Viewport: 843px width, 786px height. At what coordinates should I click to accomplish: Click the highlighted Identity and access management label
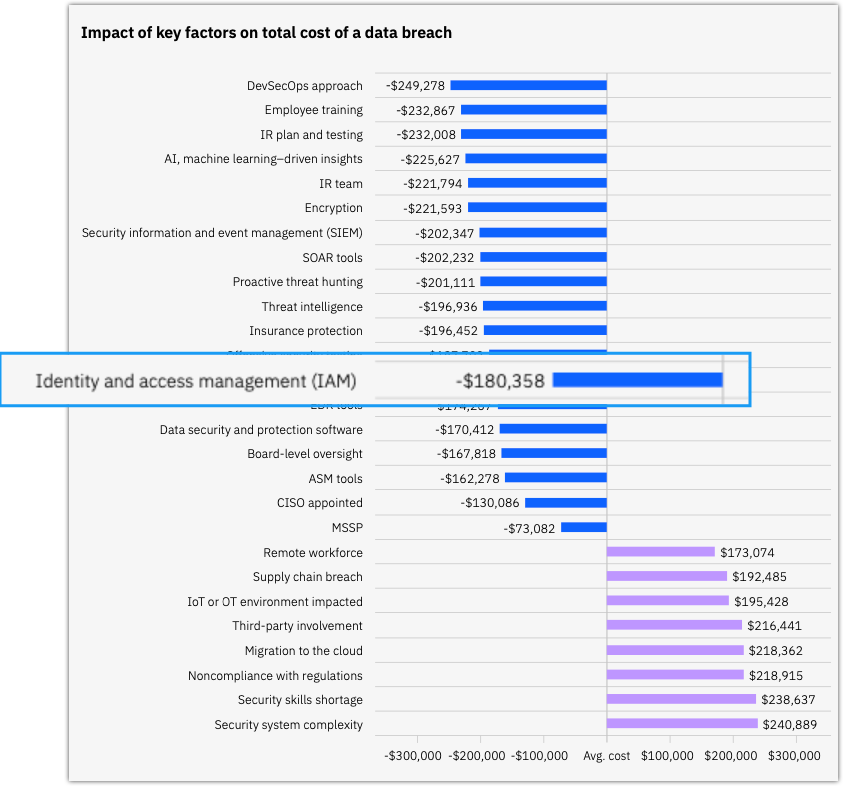click(195, 381)
